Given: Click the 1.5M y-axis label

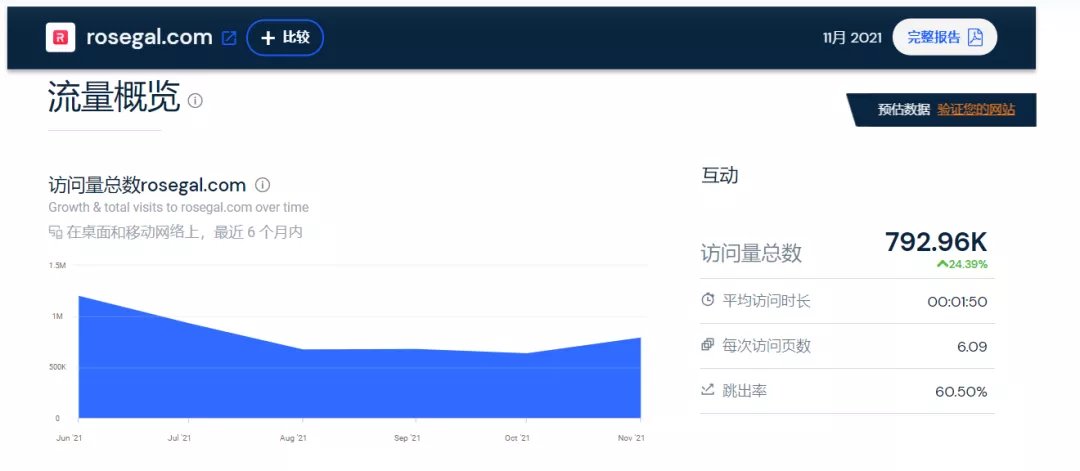Looking at the screenshot, I should 57,266.
